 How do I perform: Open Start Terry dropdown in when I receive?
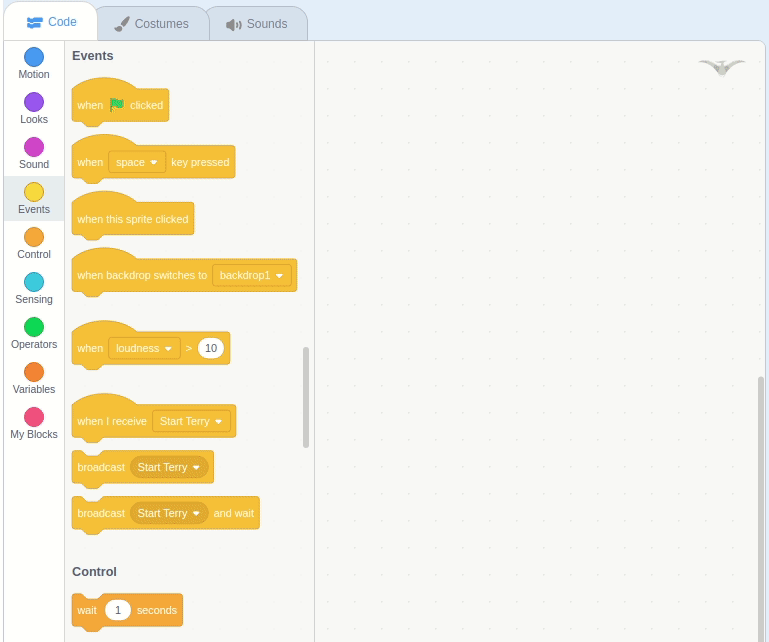191,421
